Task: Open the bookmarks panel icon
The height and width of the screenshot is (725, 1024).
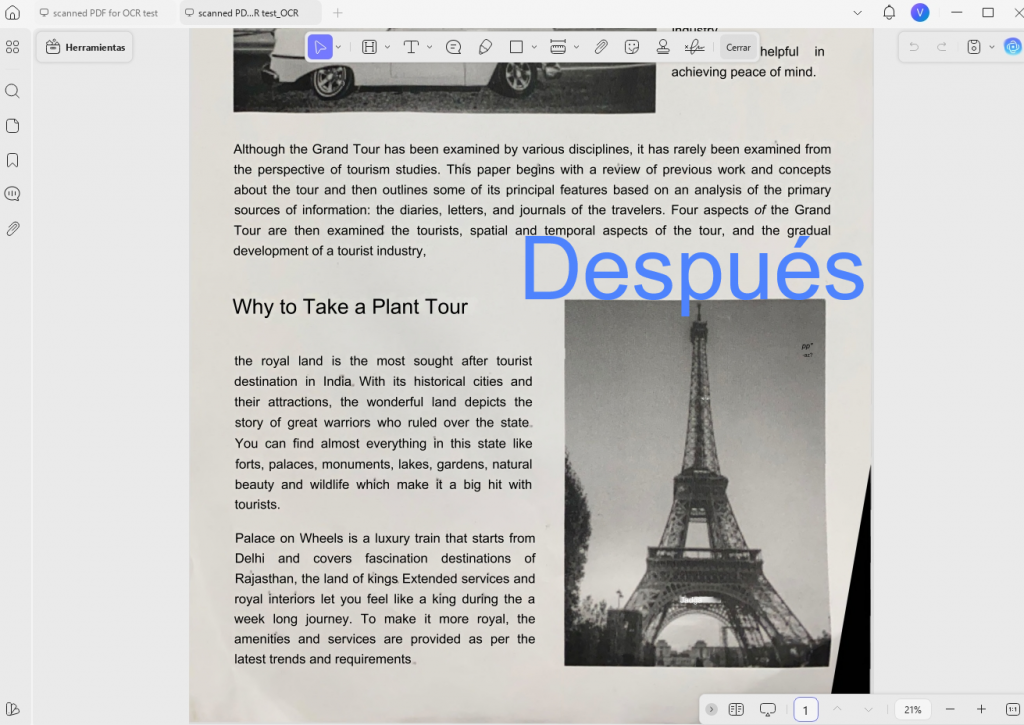Action: (12, 161)
